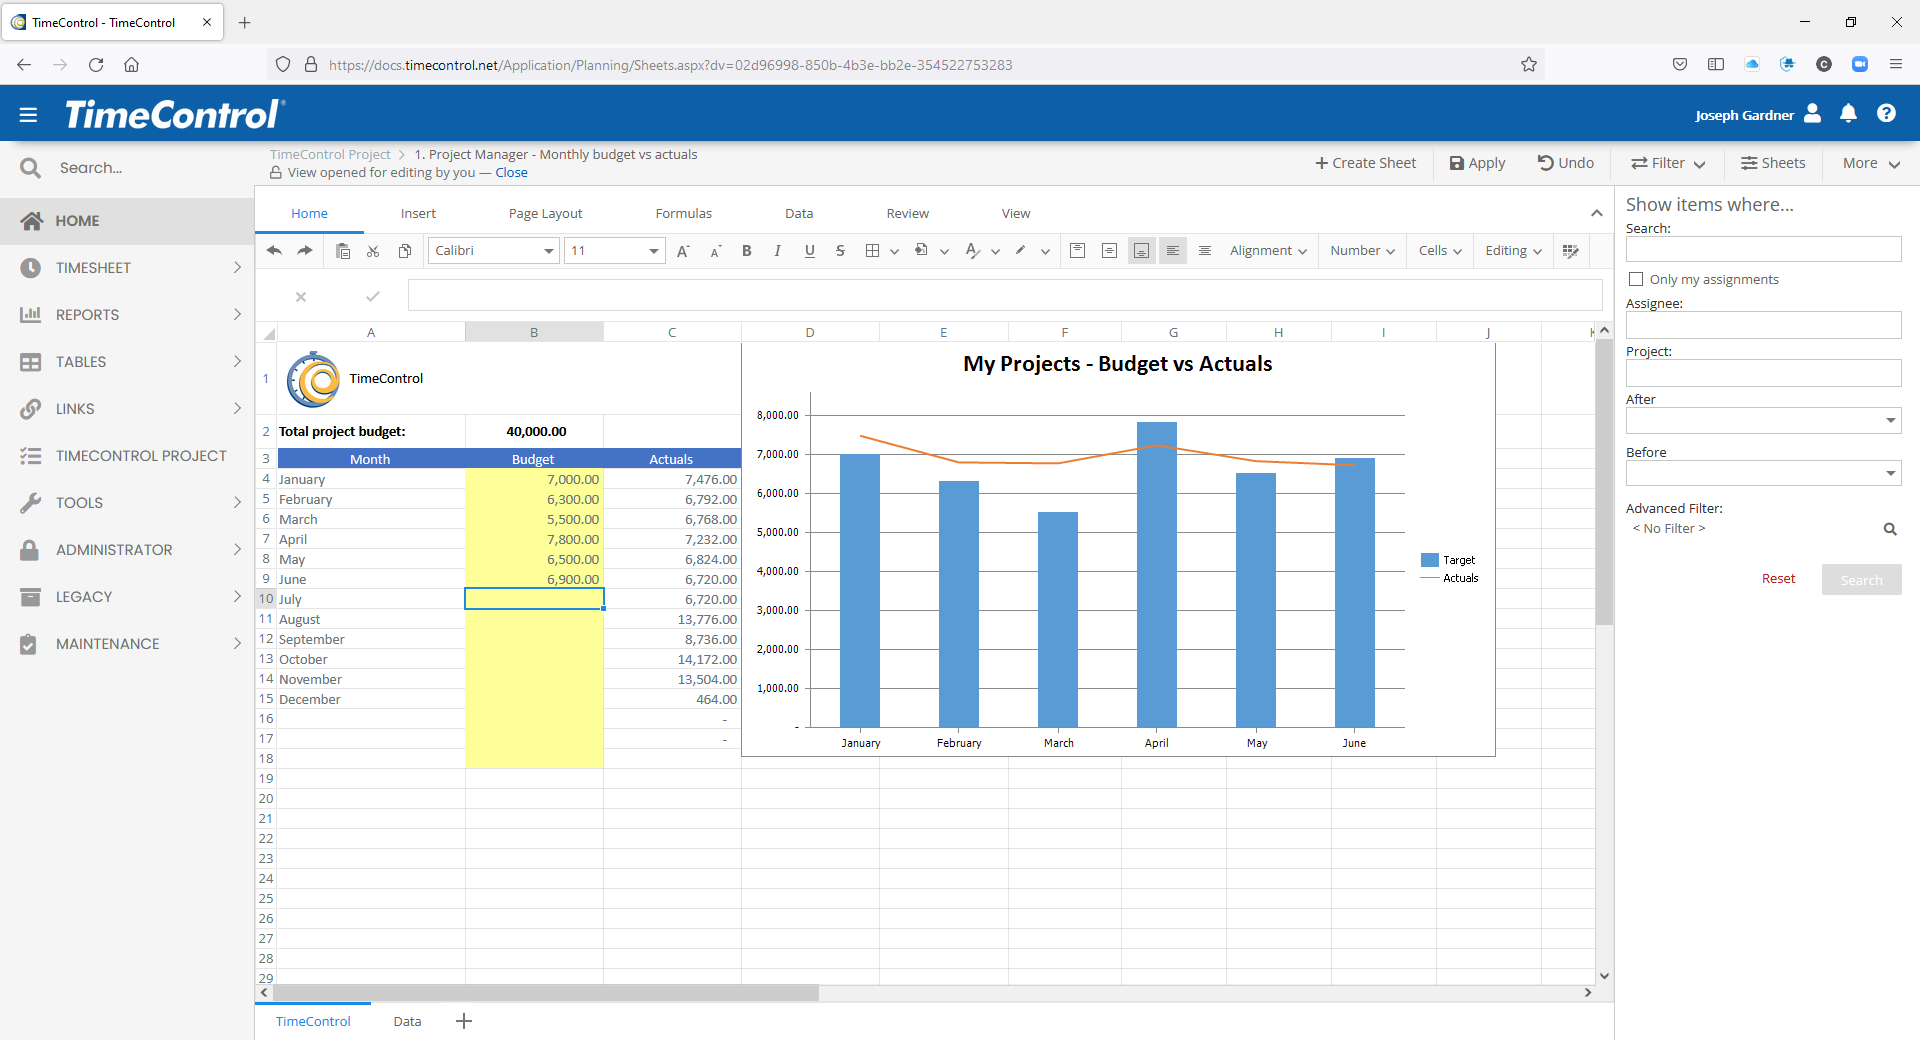
Task: Open the View ribbon tab
Action: pos(1016,214)
